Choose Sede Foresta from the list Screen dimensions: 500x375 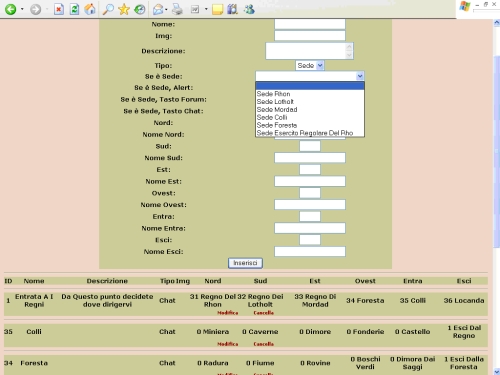coord(310,125)
